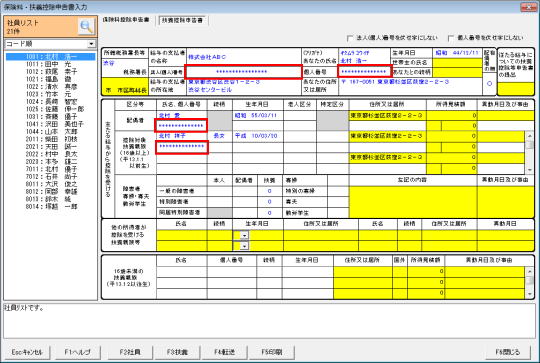
Task: Click the masked corporate number field
Action: [x=243, y=72]
